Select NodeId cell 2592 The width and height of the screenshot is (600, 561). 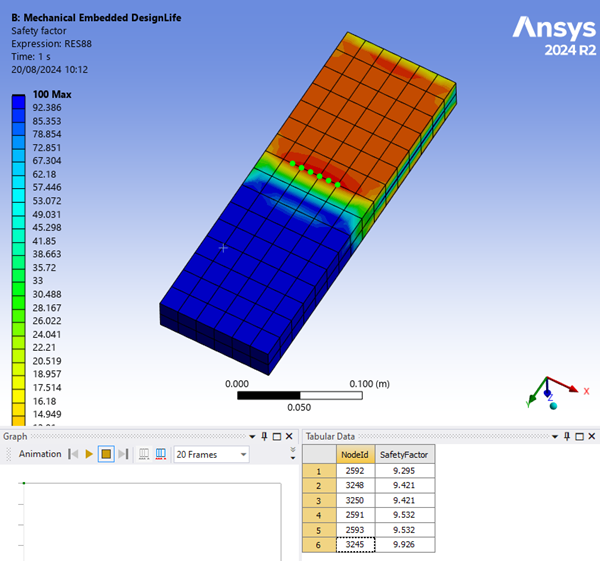coord(355,471)
